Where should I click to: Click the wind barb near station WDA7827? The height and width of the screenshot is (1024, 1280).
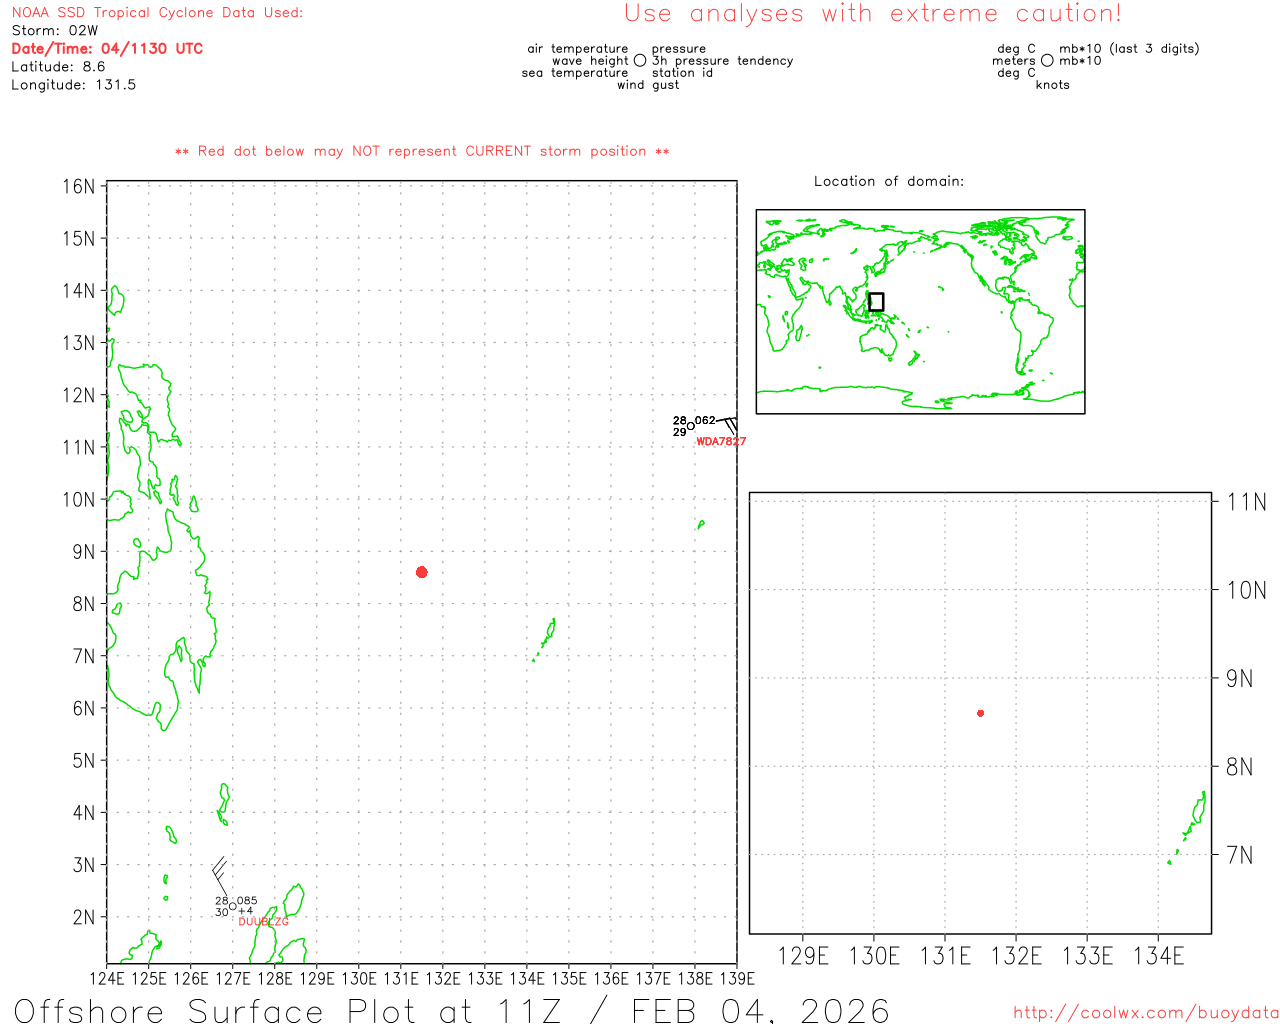coord(729,424)
